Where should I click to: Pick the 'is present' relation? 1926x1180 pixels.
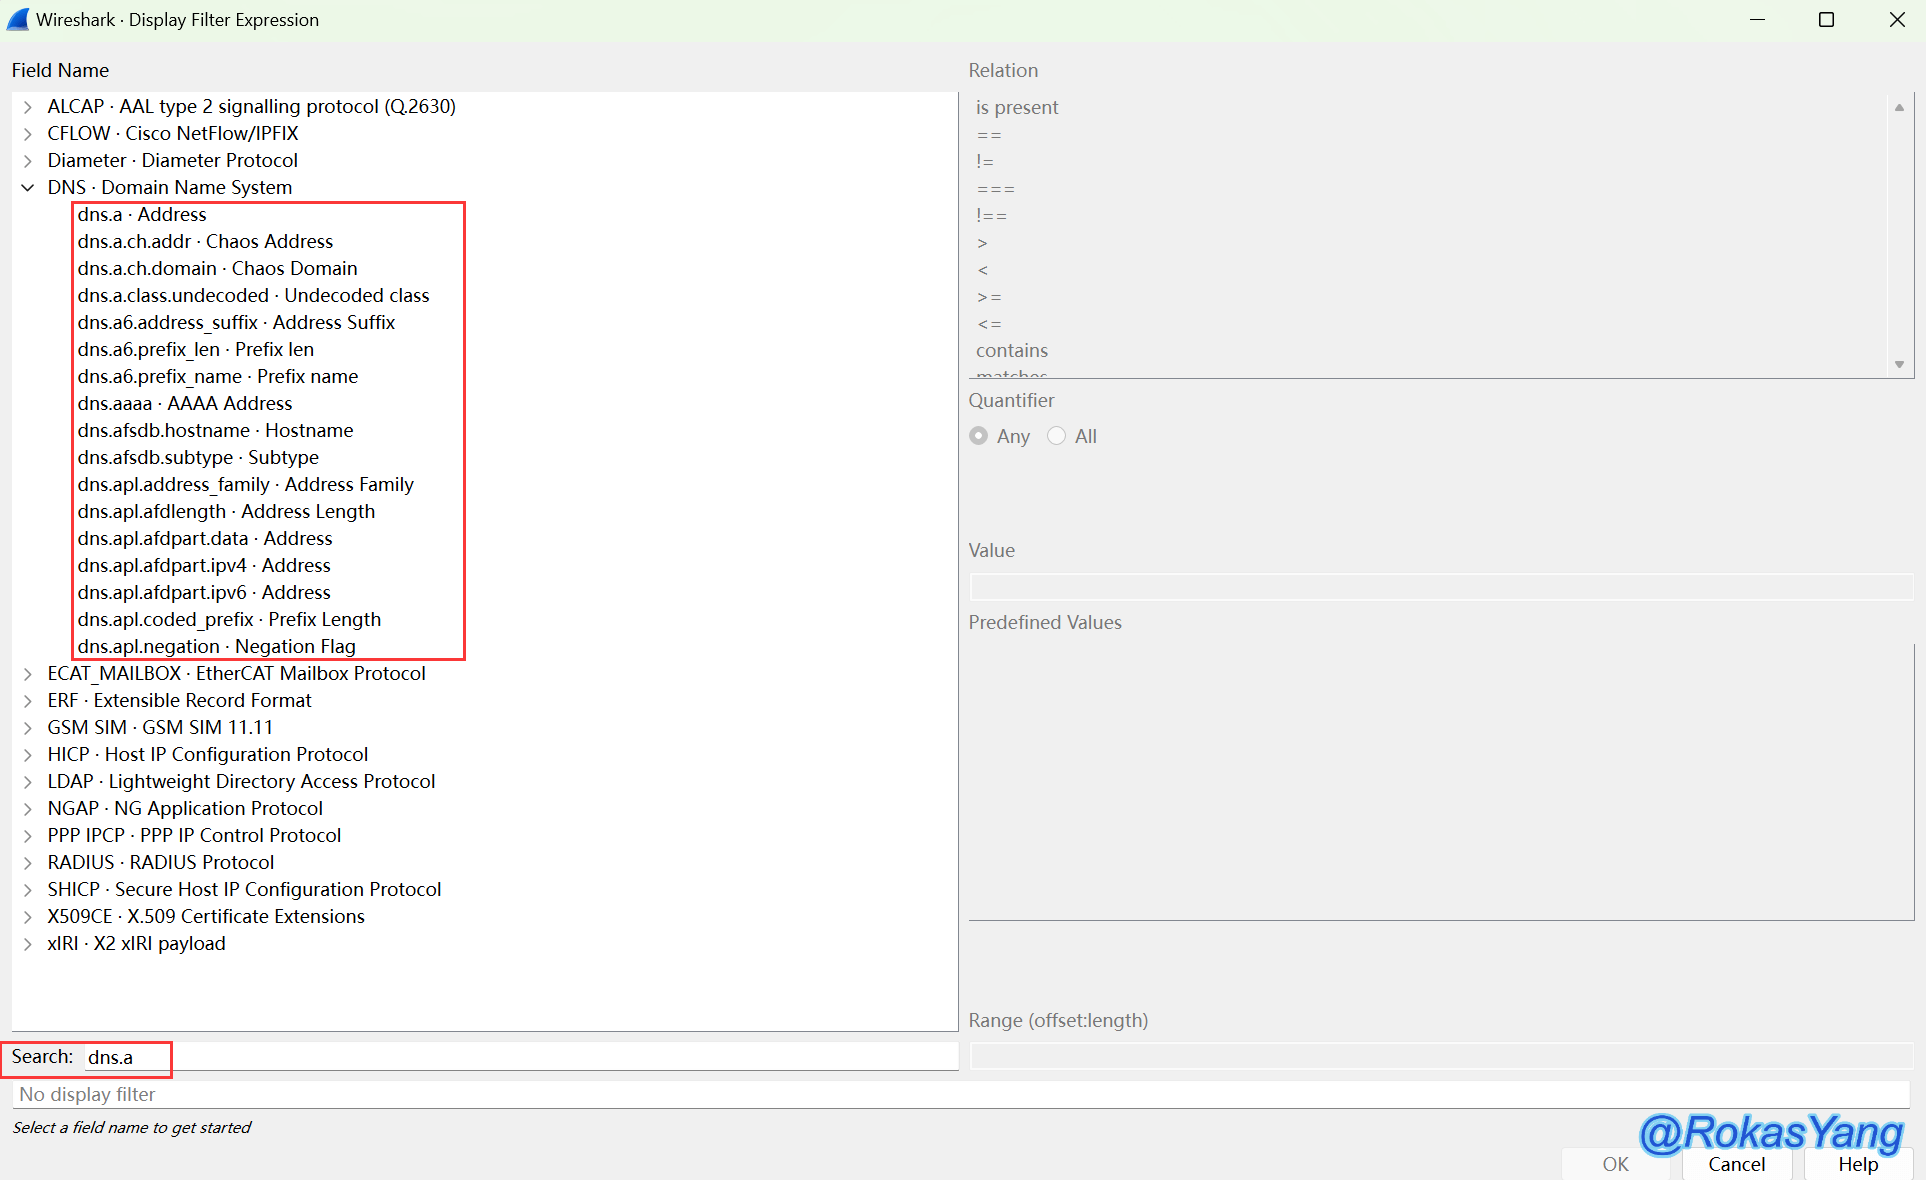pyautogui.click(x=1017, y=108)
